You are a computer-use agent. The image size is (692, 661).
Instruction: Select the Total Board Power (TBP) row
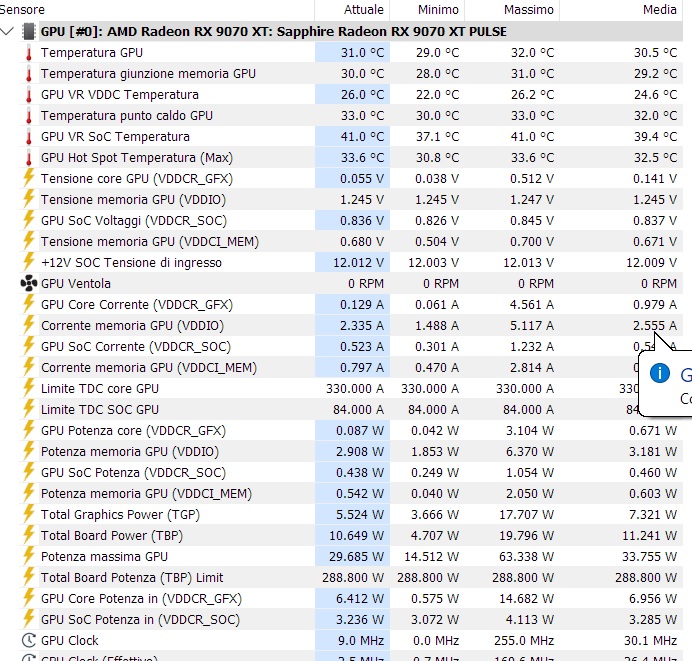[x=351, y=535]
